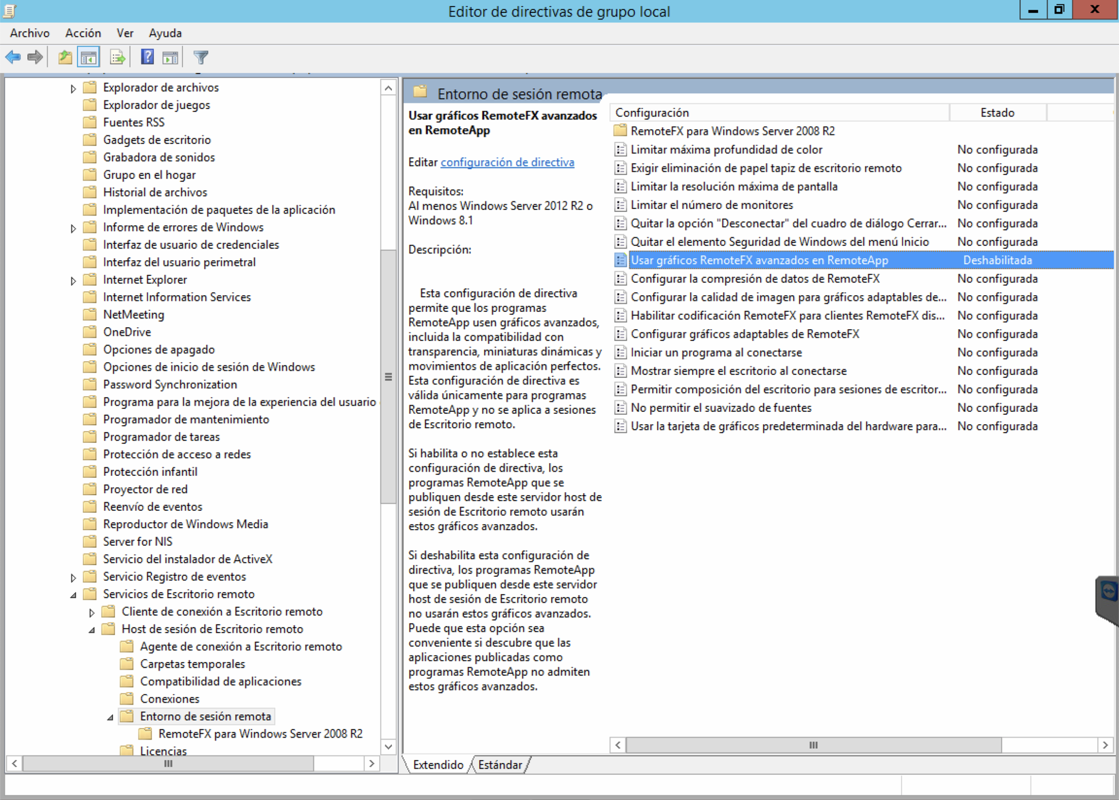Click the folder icon next to OneDrive
The image size is (1119, 800).
coord(90,332)
